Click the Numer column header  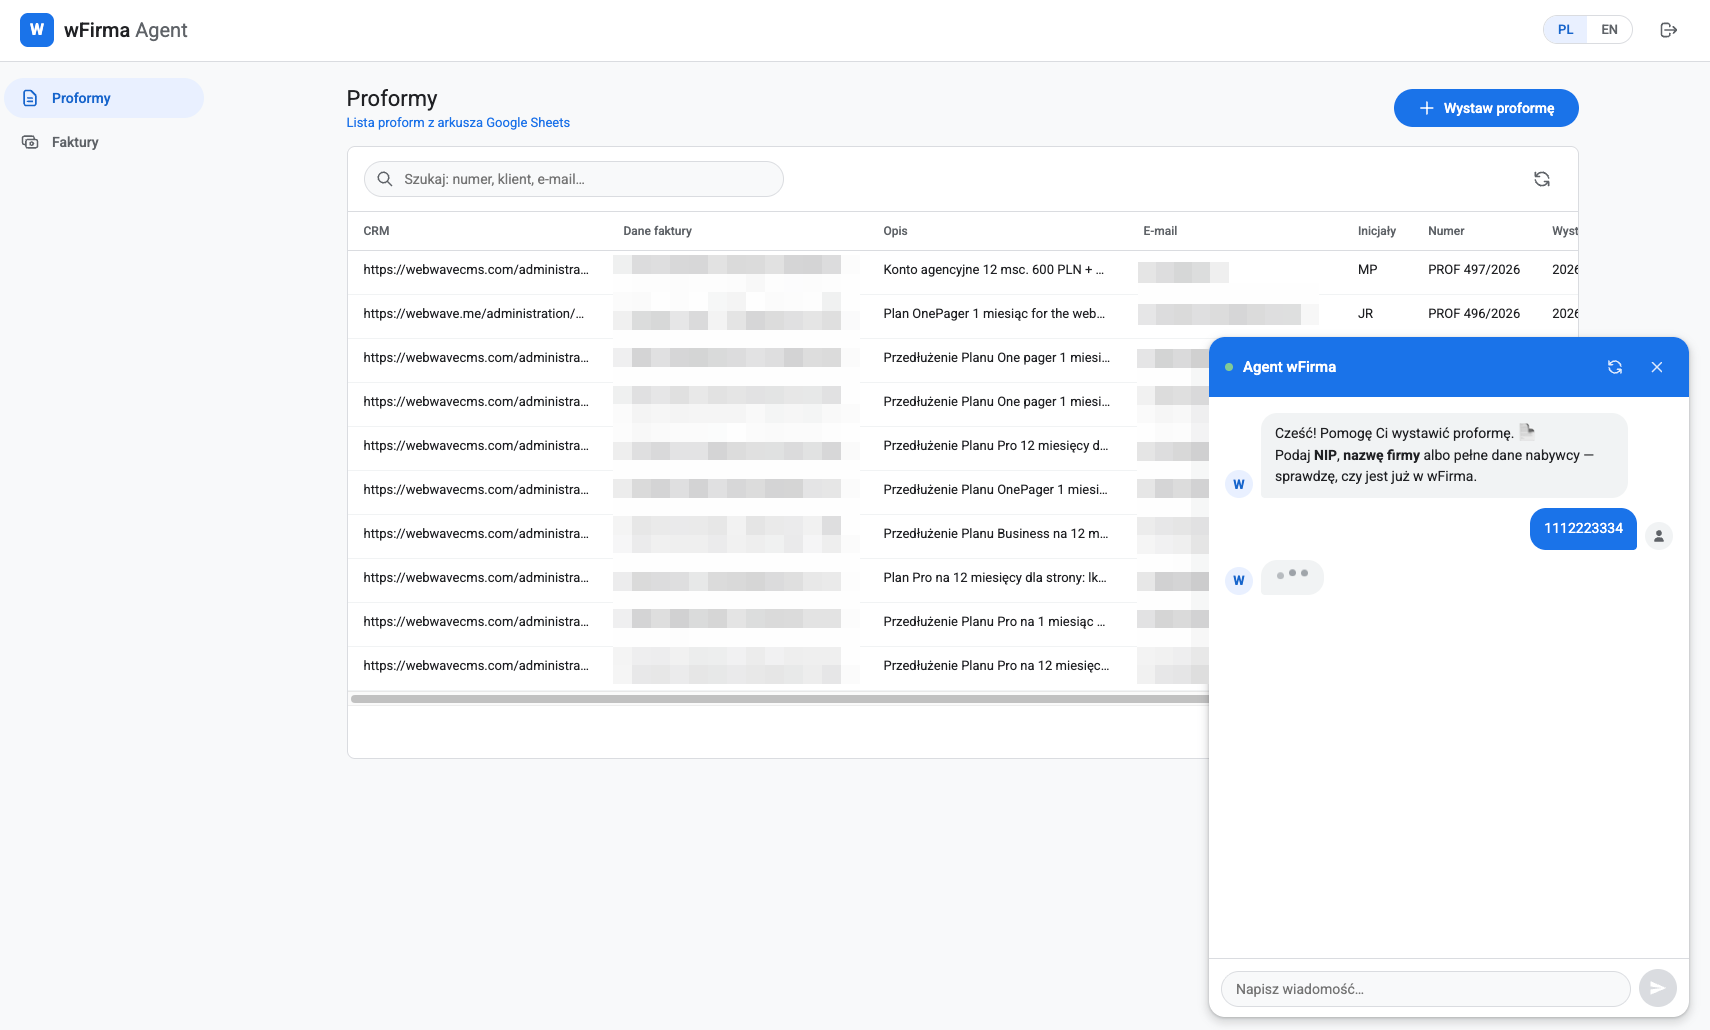[x=1446, y=231]
